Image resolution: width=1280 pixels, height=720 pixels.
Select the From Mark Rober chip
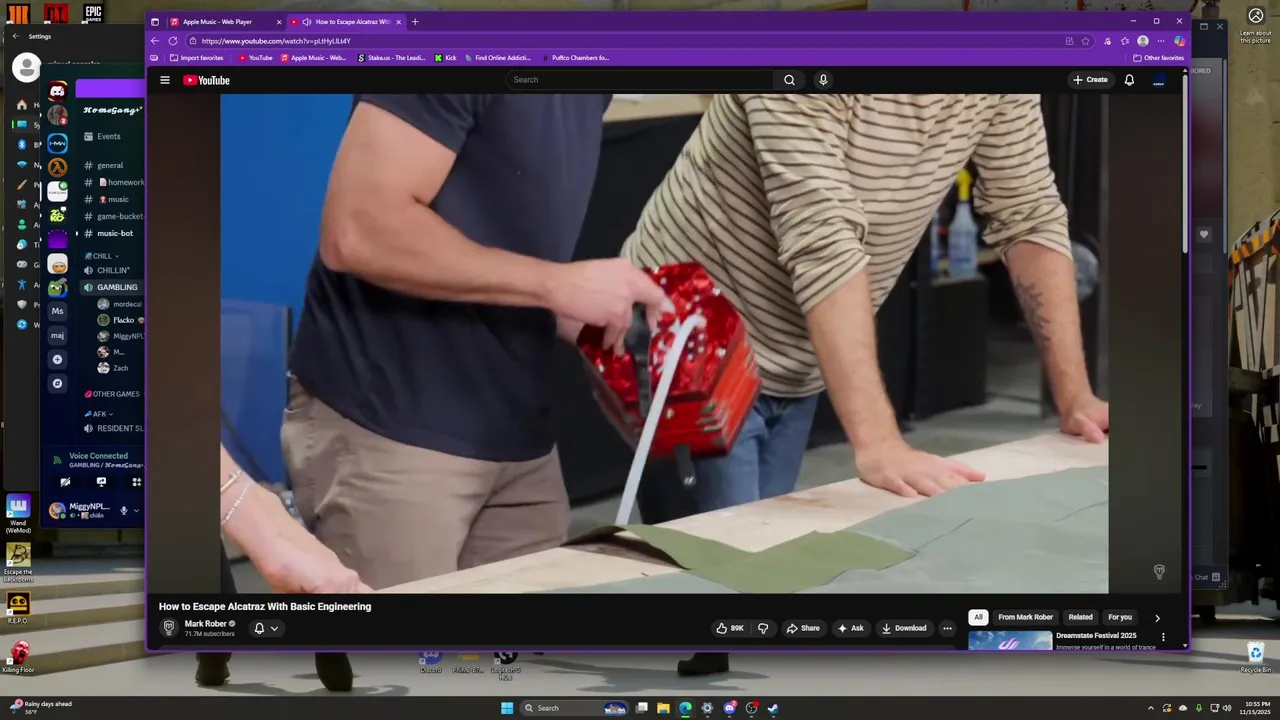pos(1025,617)
